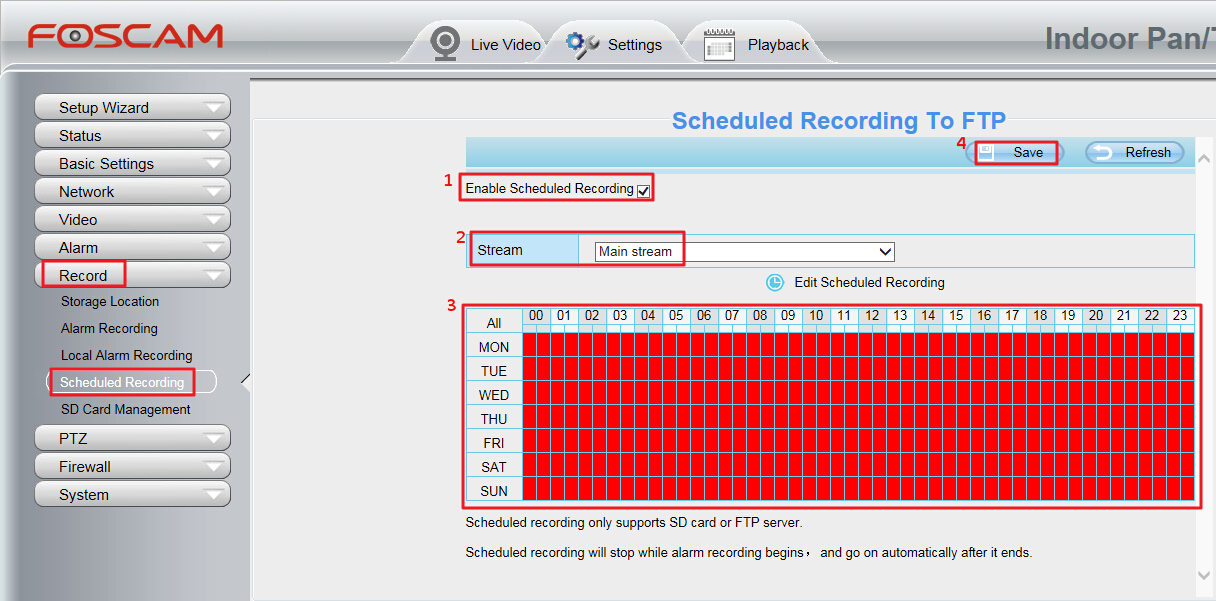Click the Settings gear icon
1216x601 pixels.
(x=582, y=44)
